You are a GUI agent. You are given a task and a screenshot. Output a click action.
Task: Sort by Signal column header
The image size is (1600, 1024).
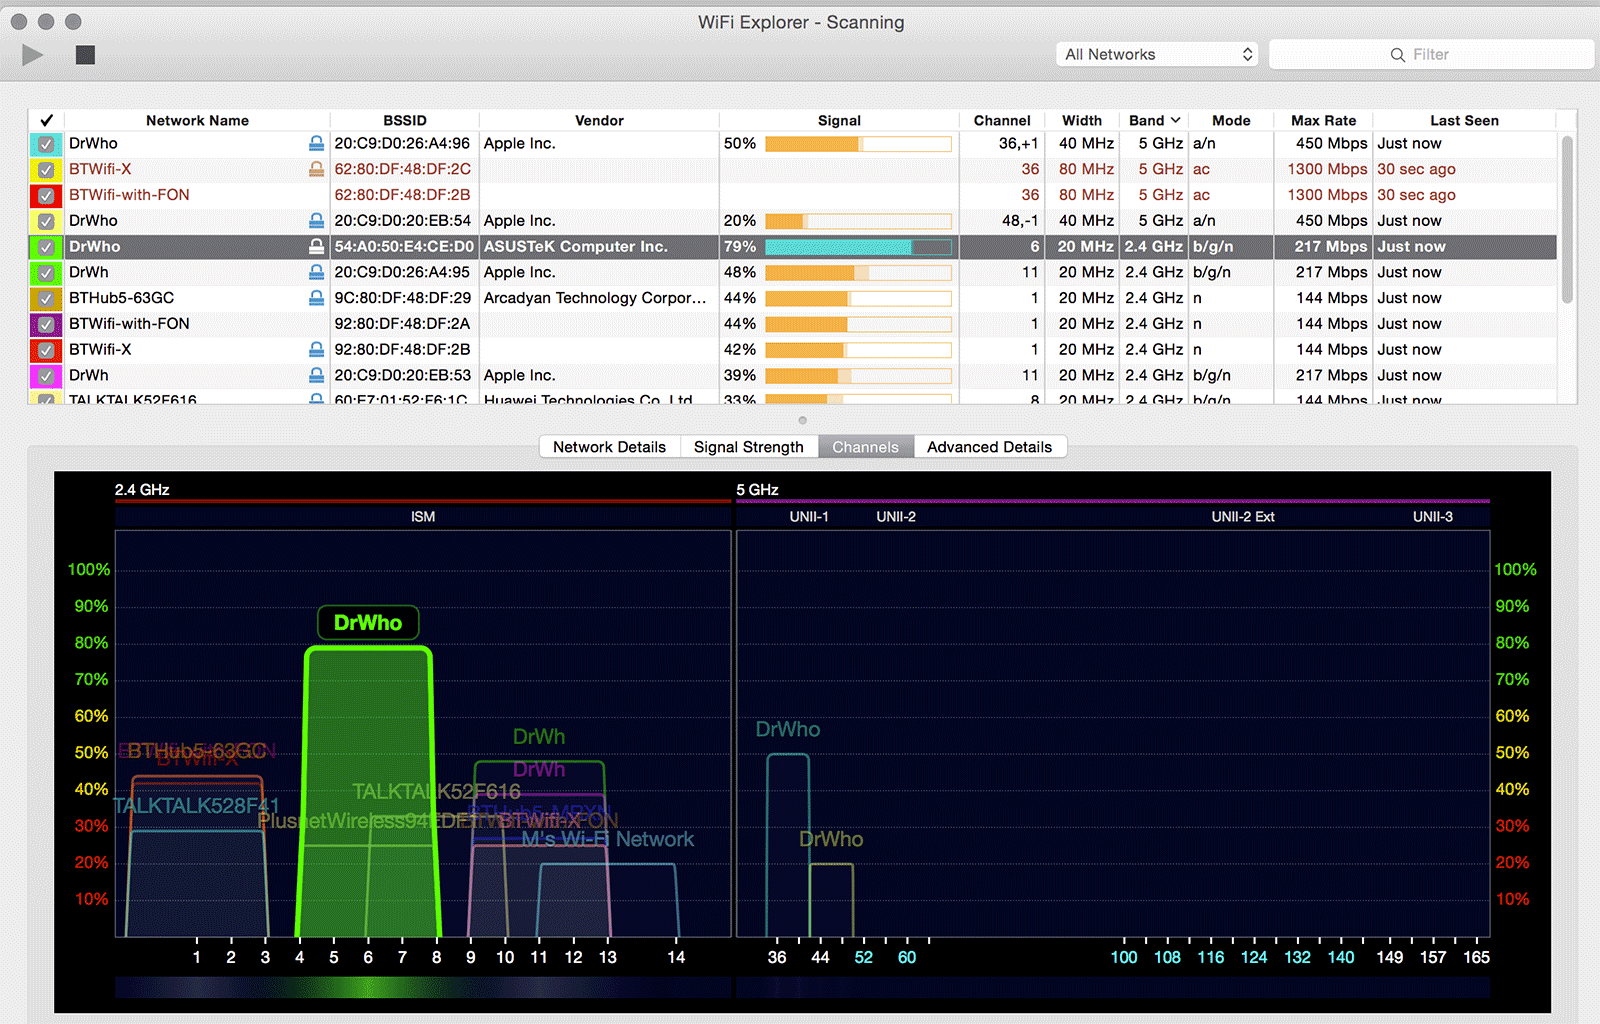[x=839, y=120]
